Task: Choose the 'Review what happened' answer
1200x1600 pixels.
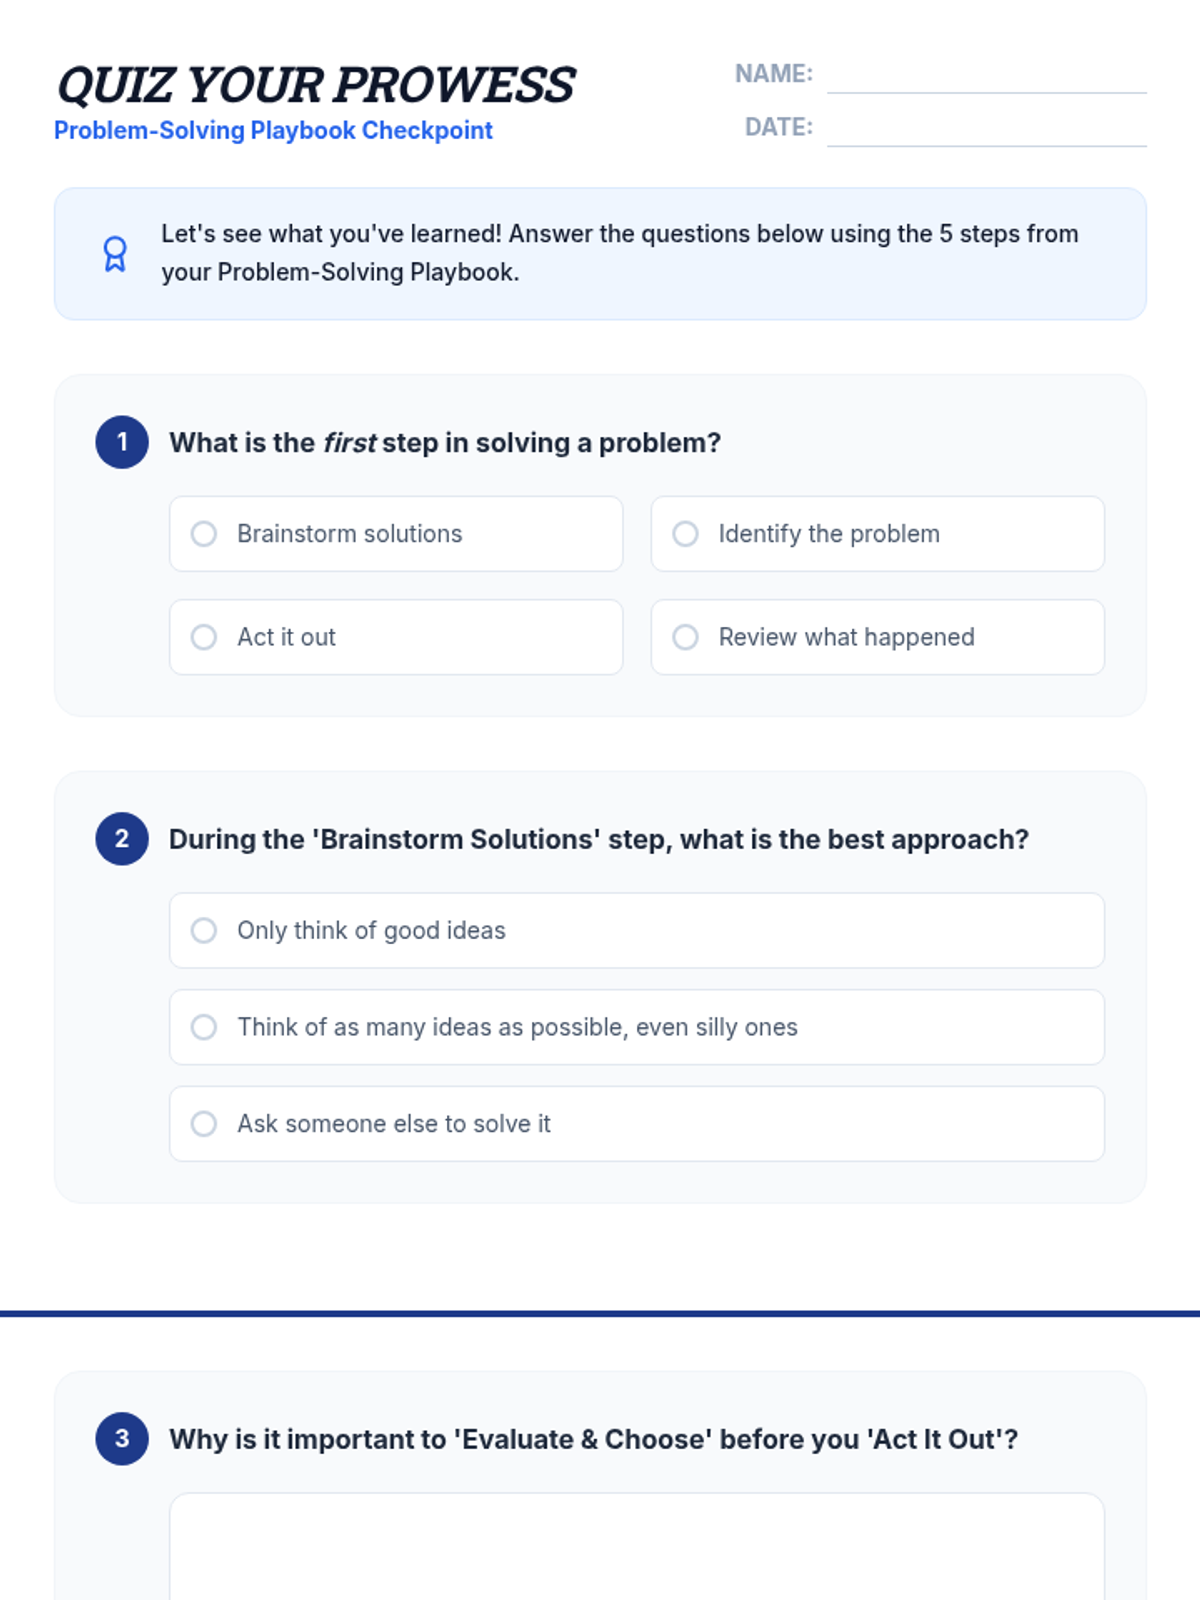Action: pos(878,637)
